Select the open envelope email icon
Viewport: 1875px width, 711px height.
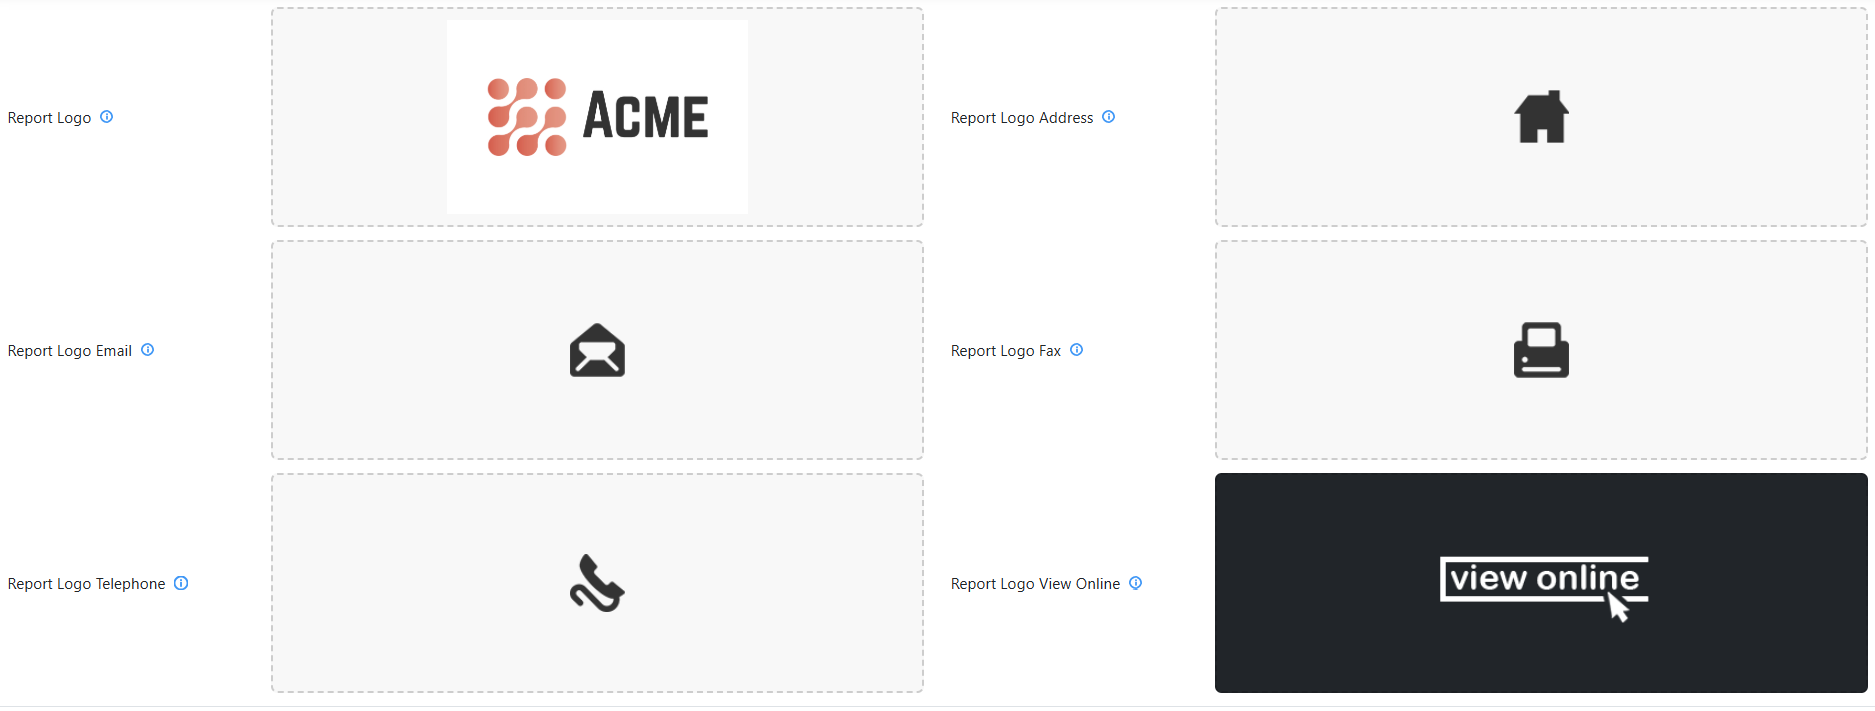(x=597, y=350)
